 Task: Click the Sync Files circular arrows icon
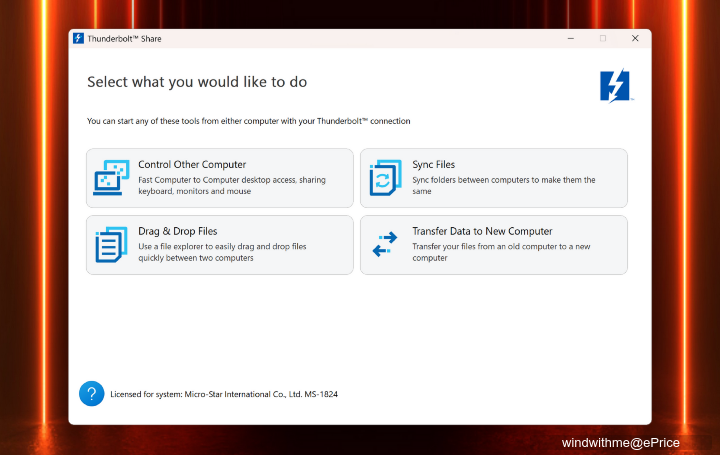[x=385, y=178]
